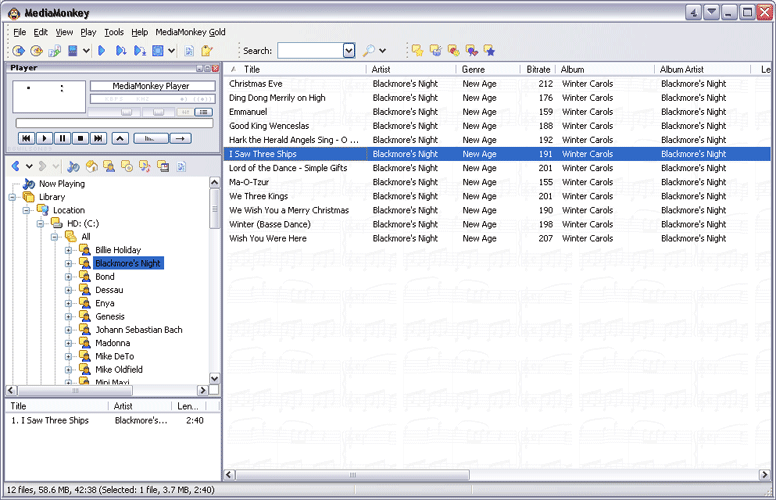Expand the Enya artist node
776x500 pixels.
tap(69, 303)
